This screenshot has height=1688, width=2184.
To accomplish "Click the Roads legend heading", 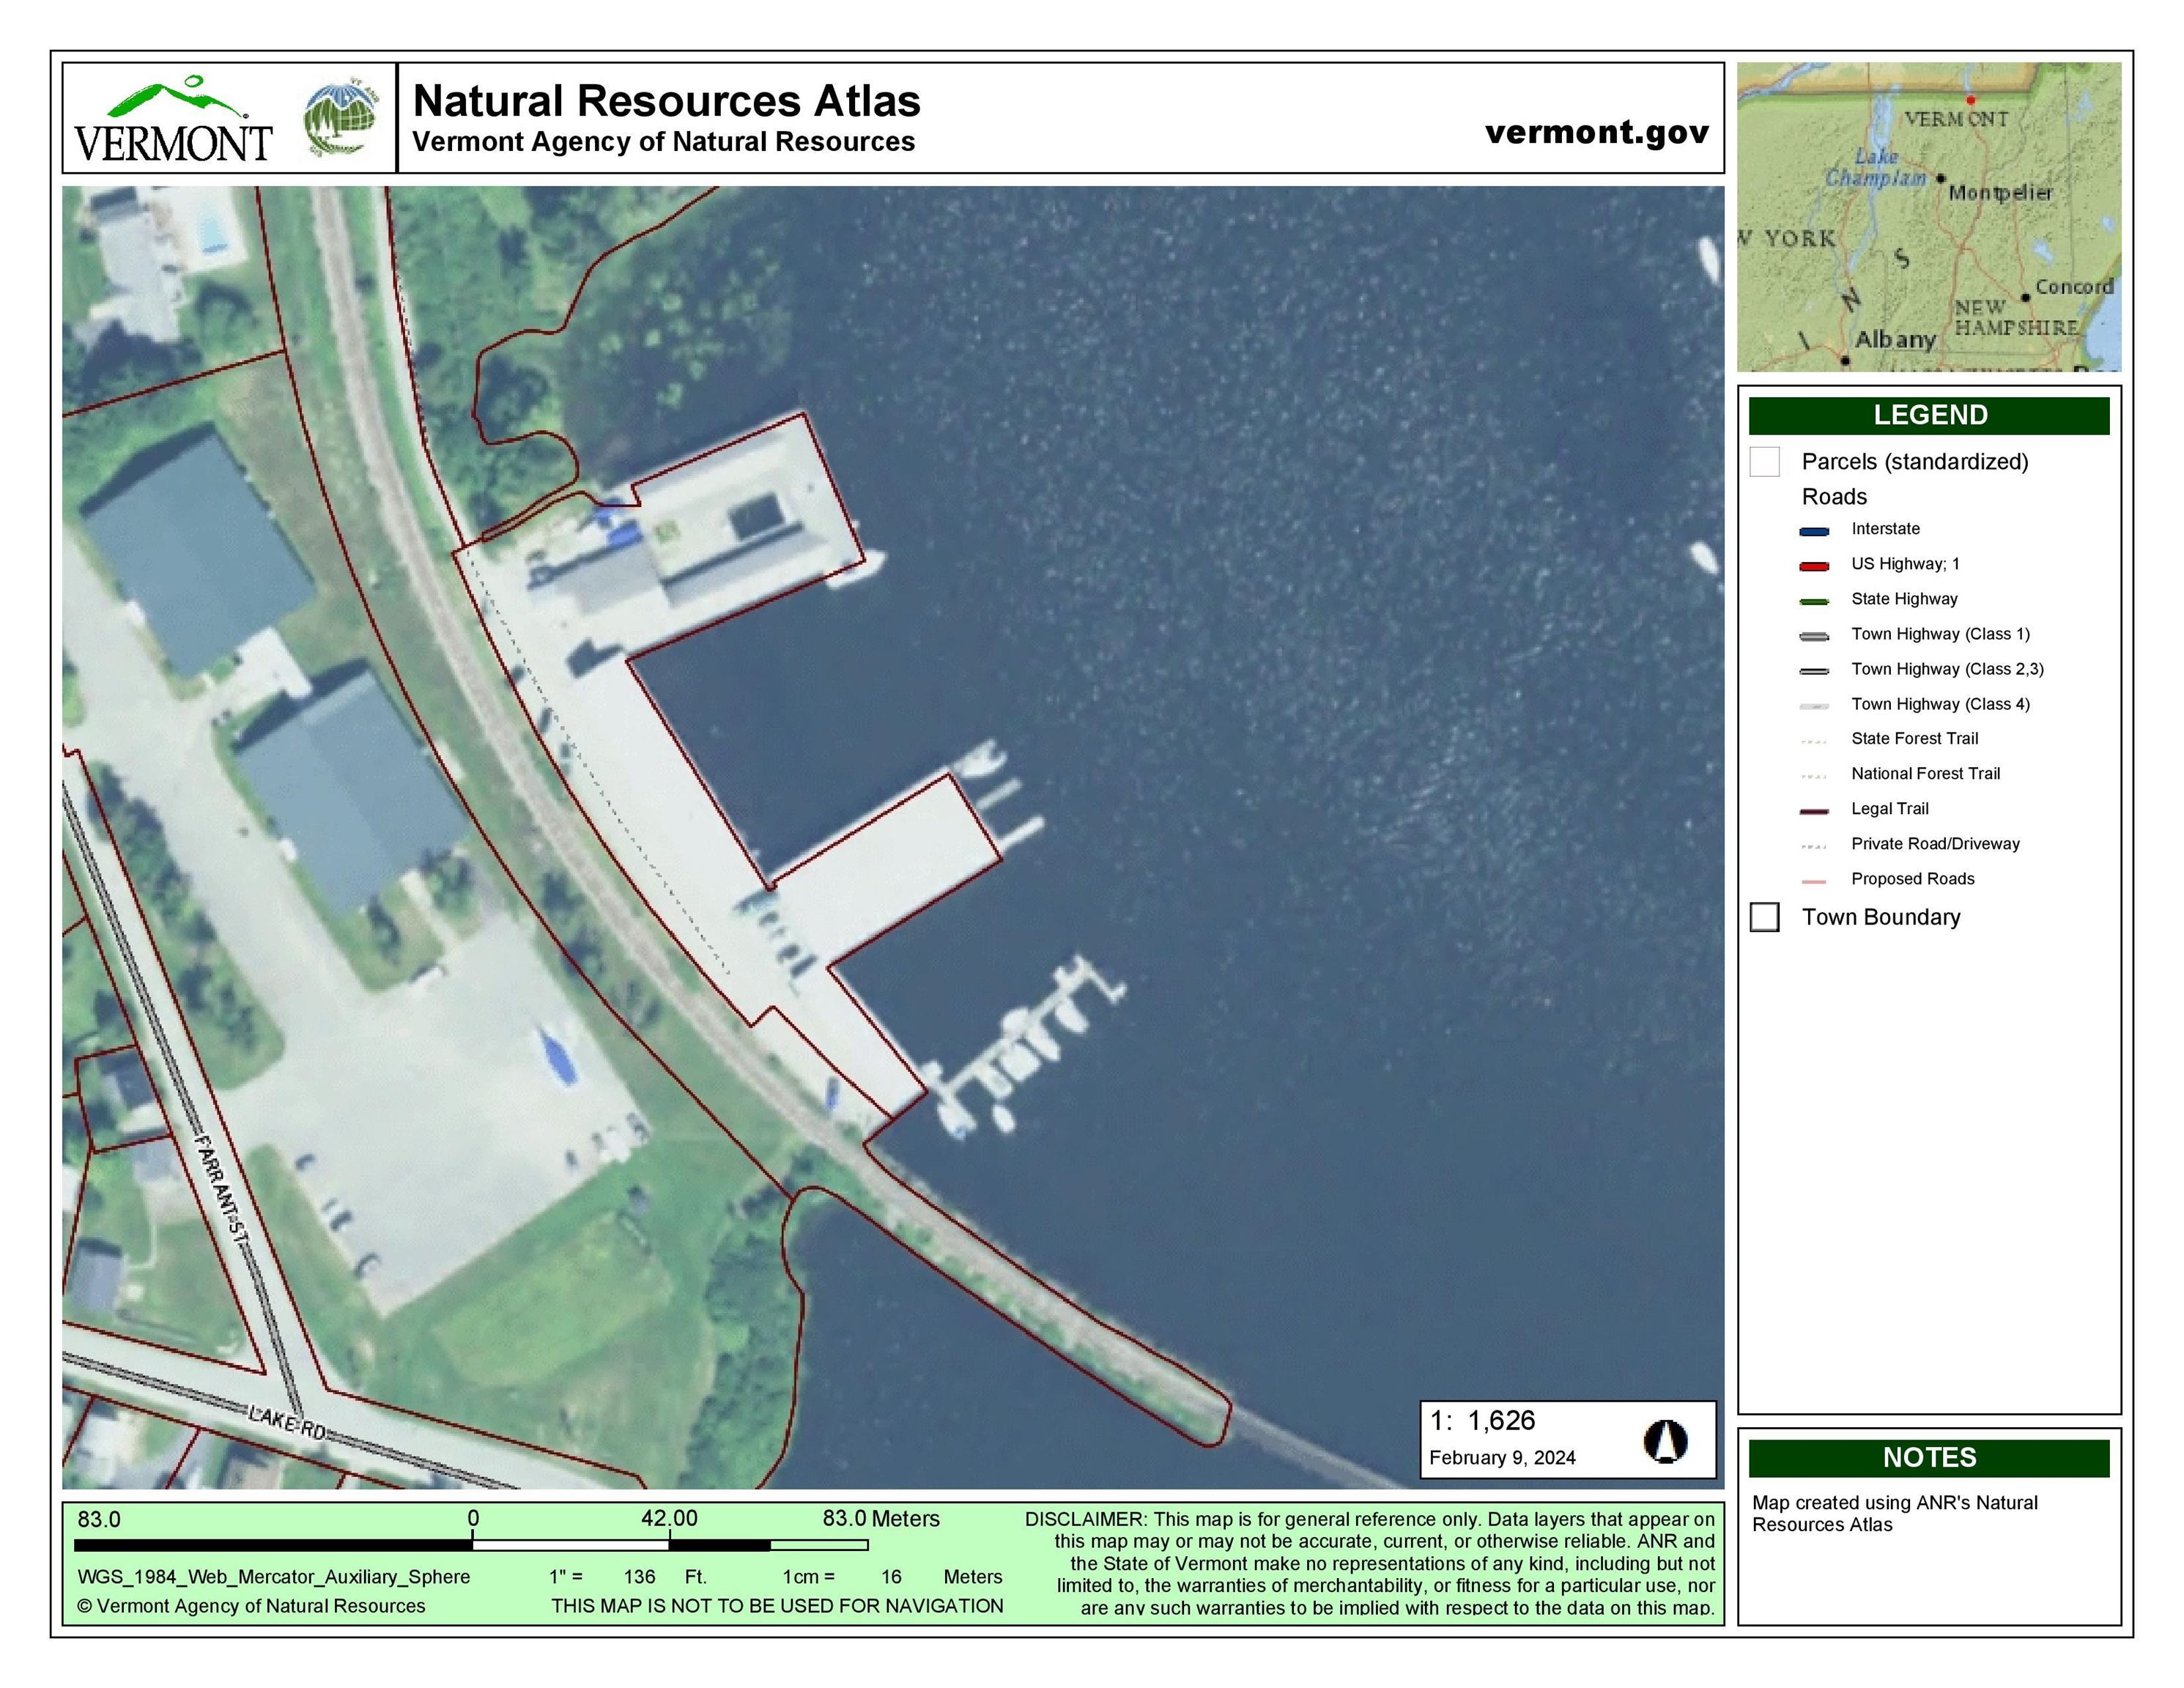I will point(1834,497).
